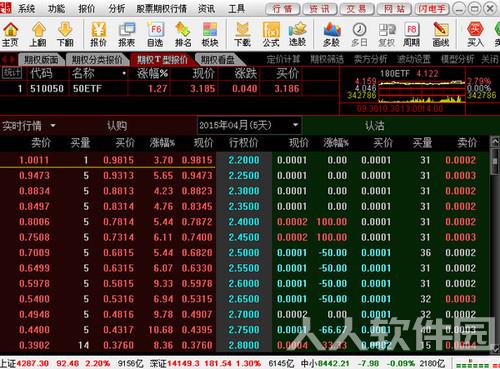Click the 行情 button at top right

[282, 9]
